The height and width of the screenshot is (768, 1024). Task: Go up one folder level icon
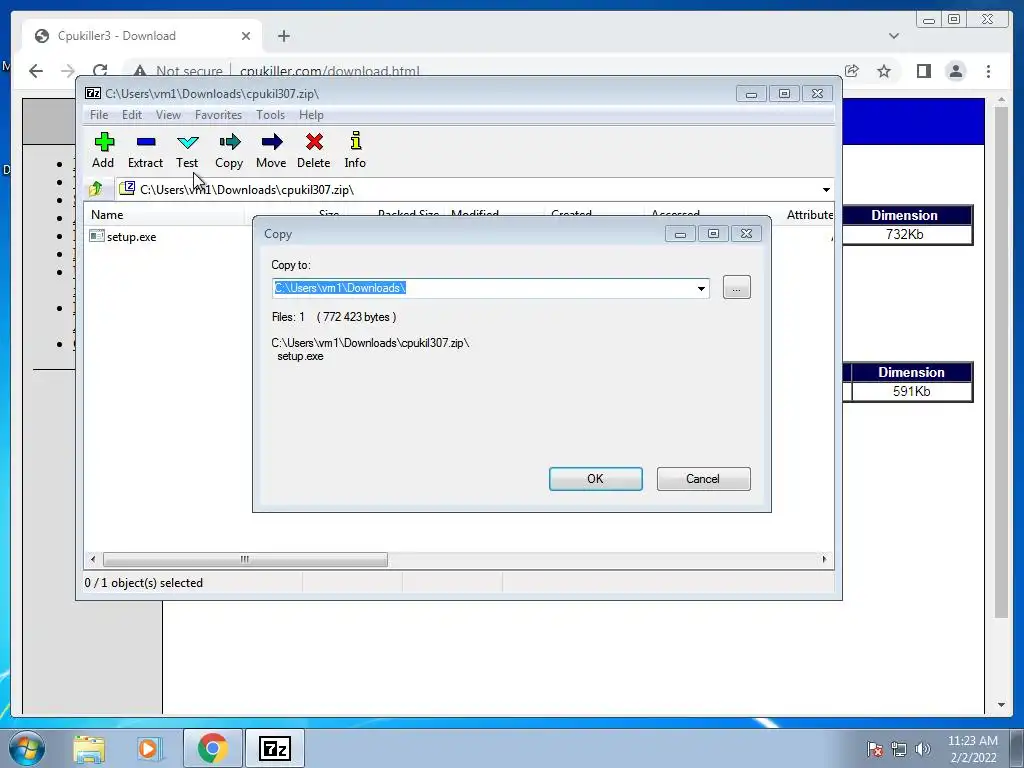(x=96, y=189)
